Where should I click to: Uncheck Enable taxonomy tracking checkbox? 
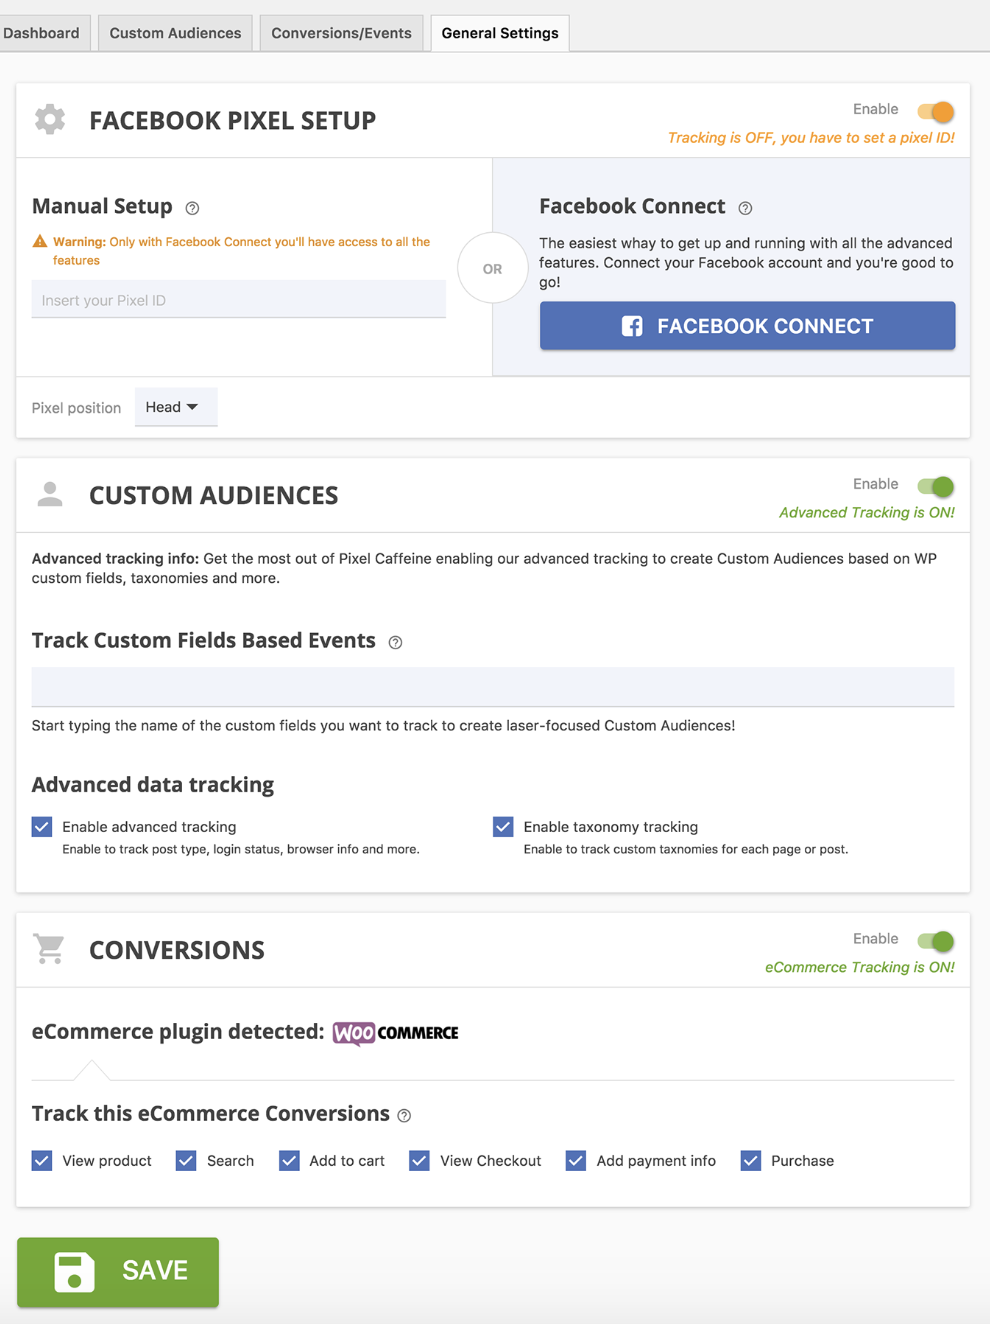pos(503,827)
